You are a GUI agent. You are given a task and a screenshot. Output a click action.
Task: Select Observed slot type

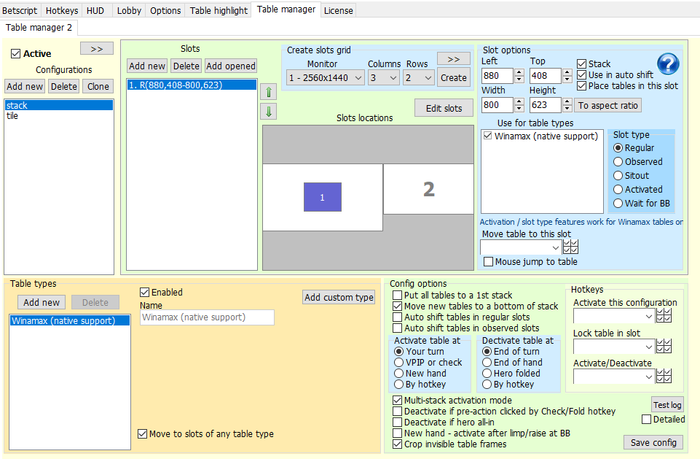tap(618, 162)
